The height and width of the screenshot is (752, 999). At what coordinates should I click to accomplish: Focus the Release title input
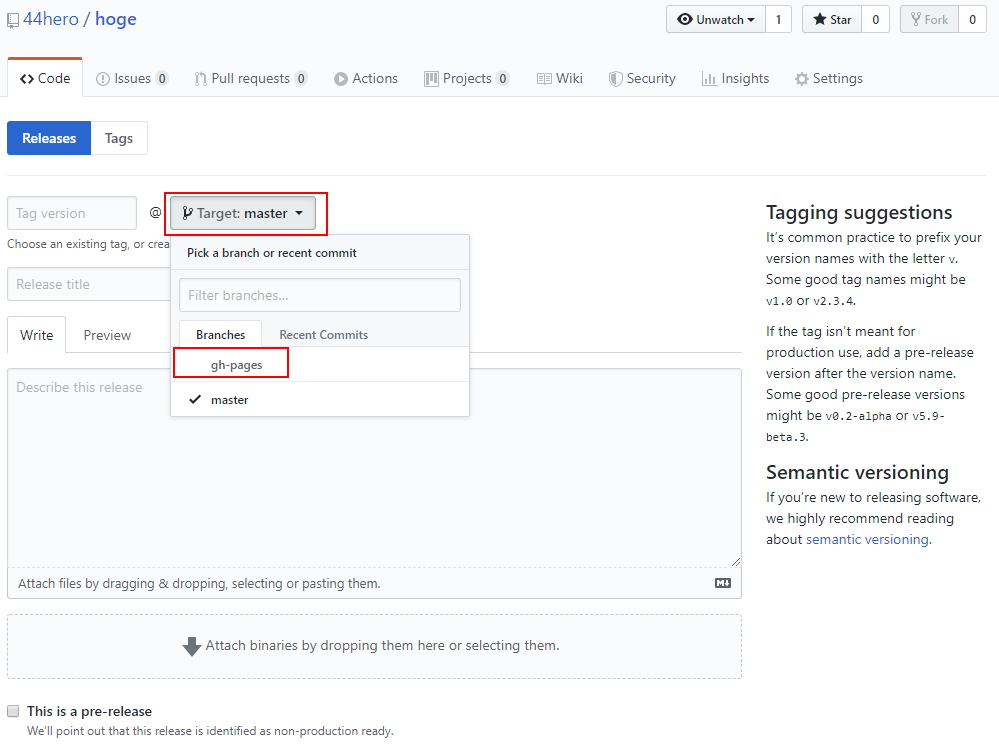89,284
